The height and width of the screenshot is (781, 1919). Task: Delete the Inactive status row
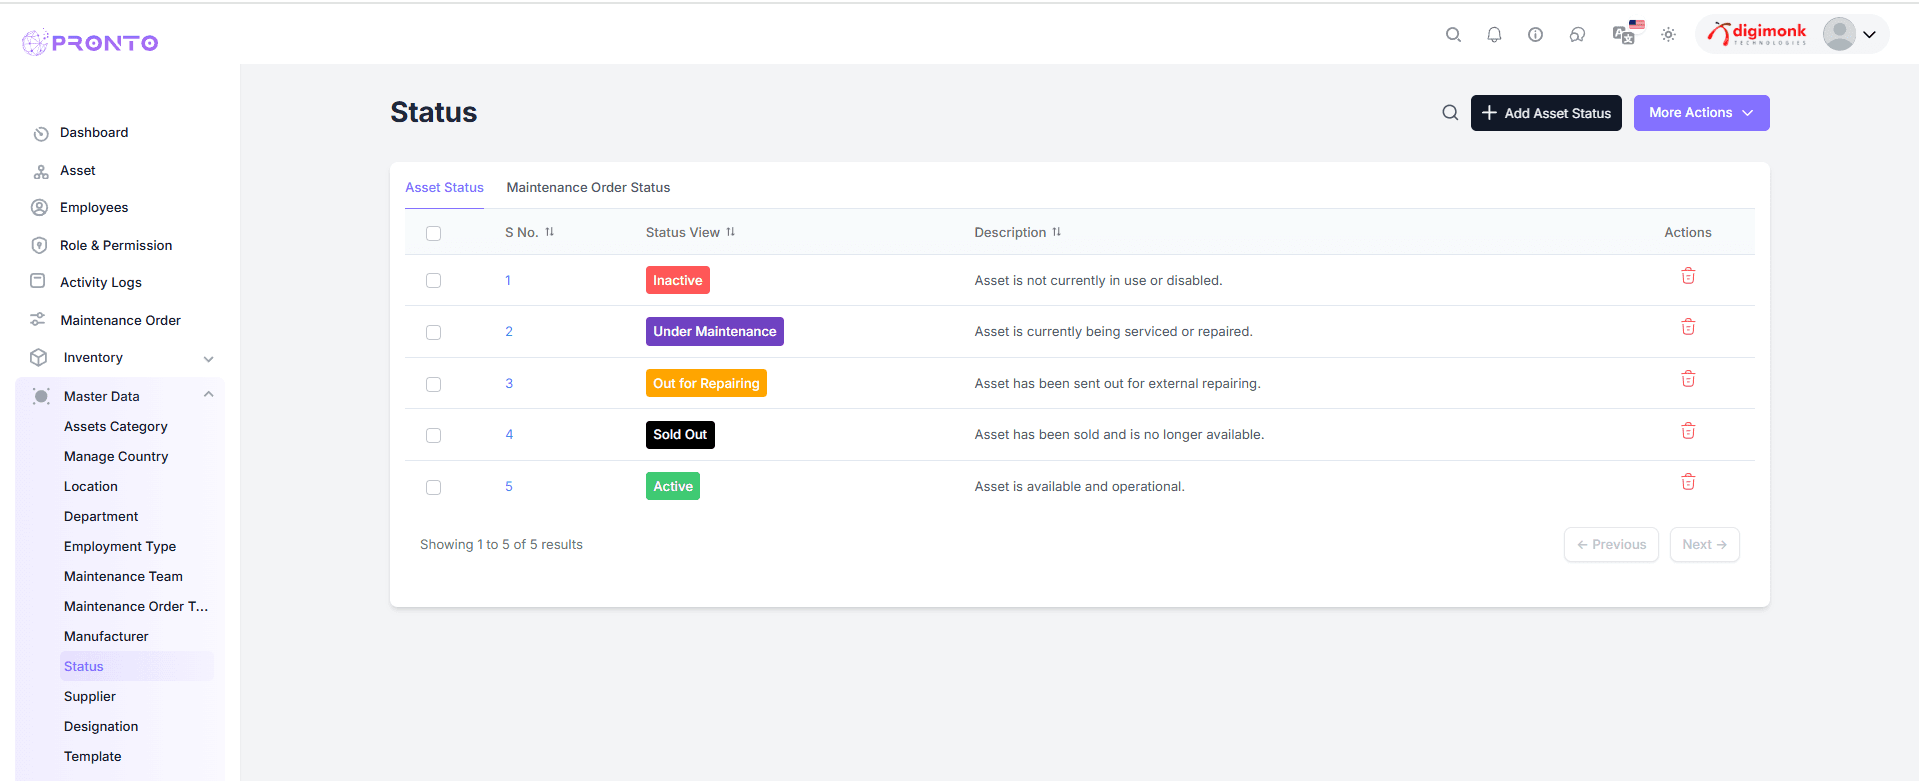click(x=1688, y=276)
